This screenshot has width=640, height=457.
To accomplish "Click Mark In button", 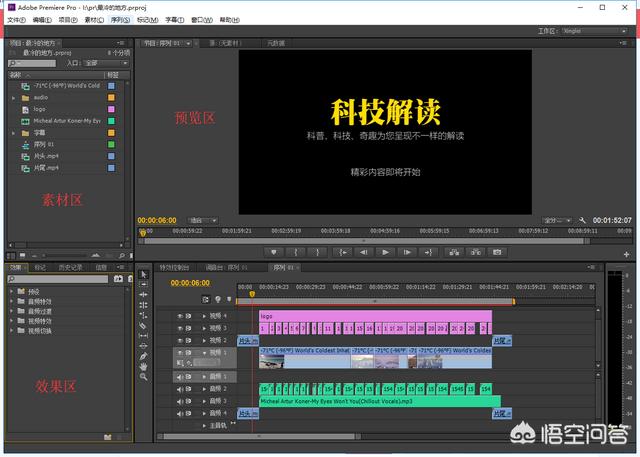I will 296,252.
